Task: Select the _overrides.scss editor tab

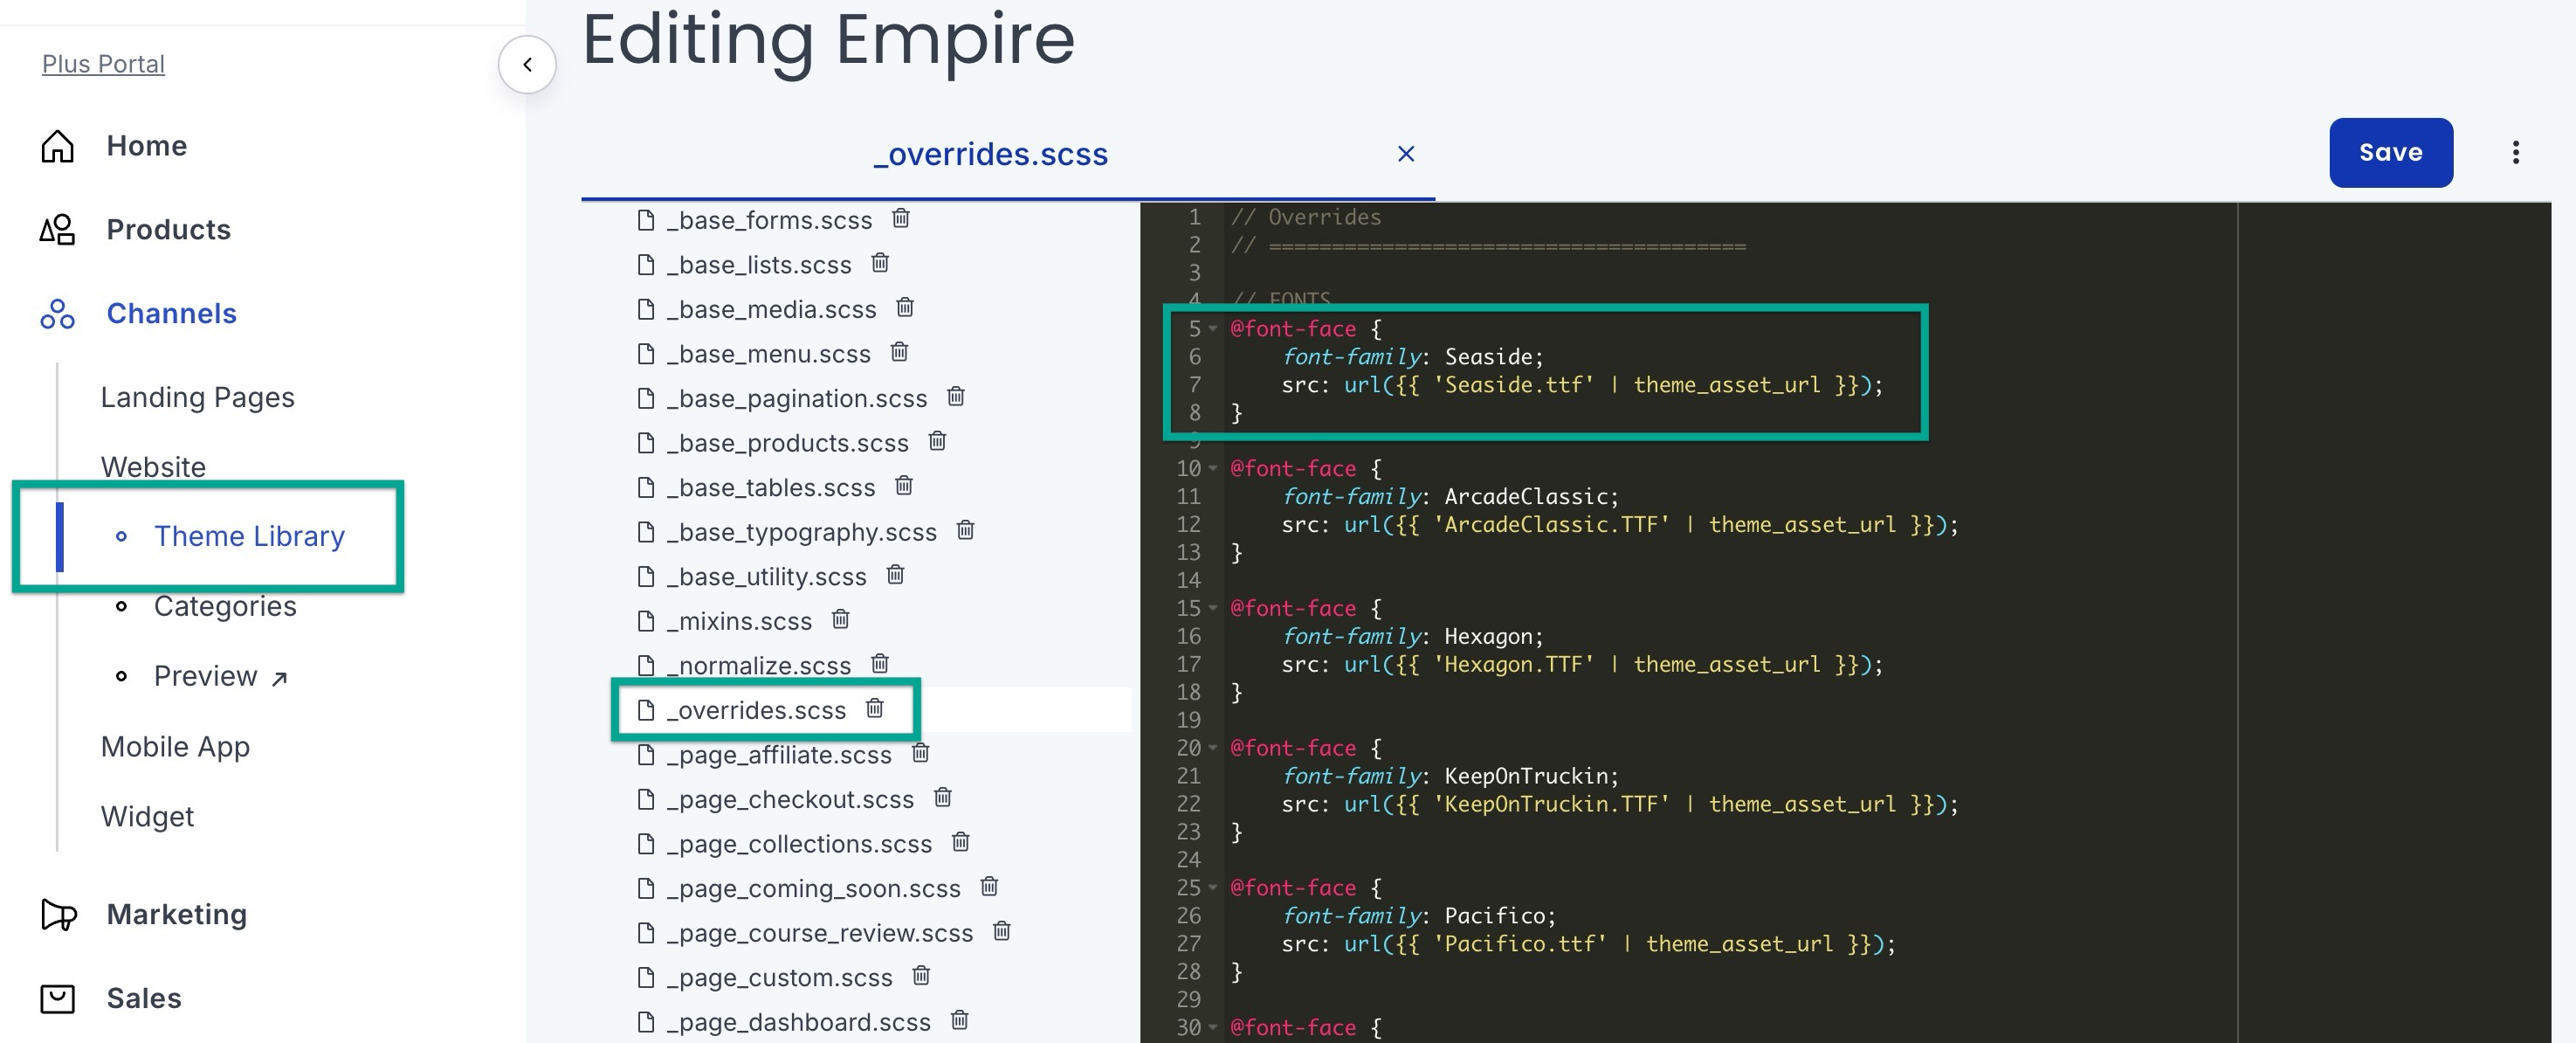Action: tap(990, 154)
